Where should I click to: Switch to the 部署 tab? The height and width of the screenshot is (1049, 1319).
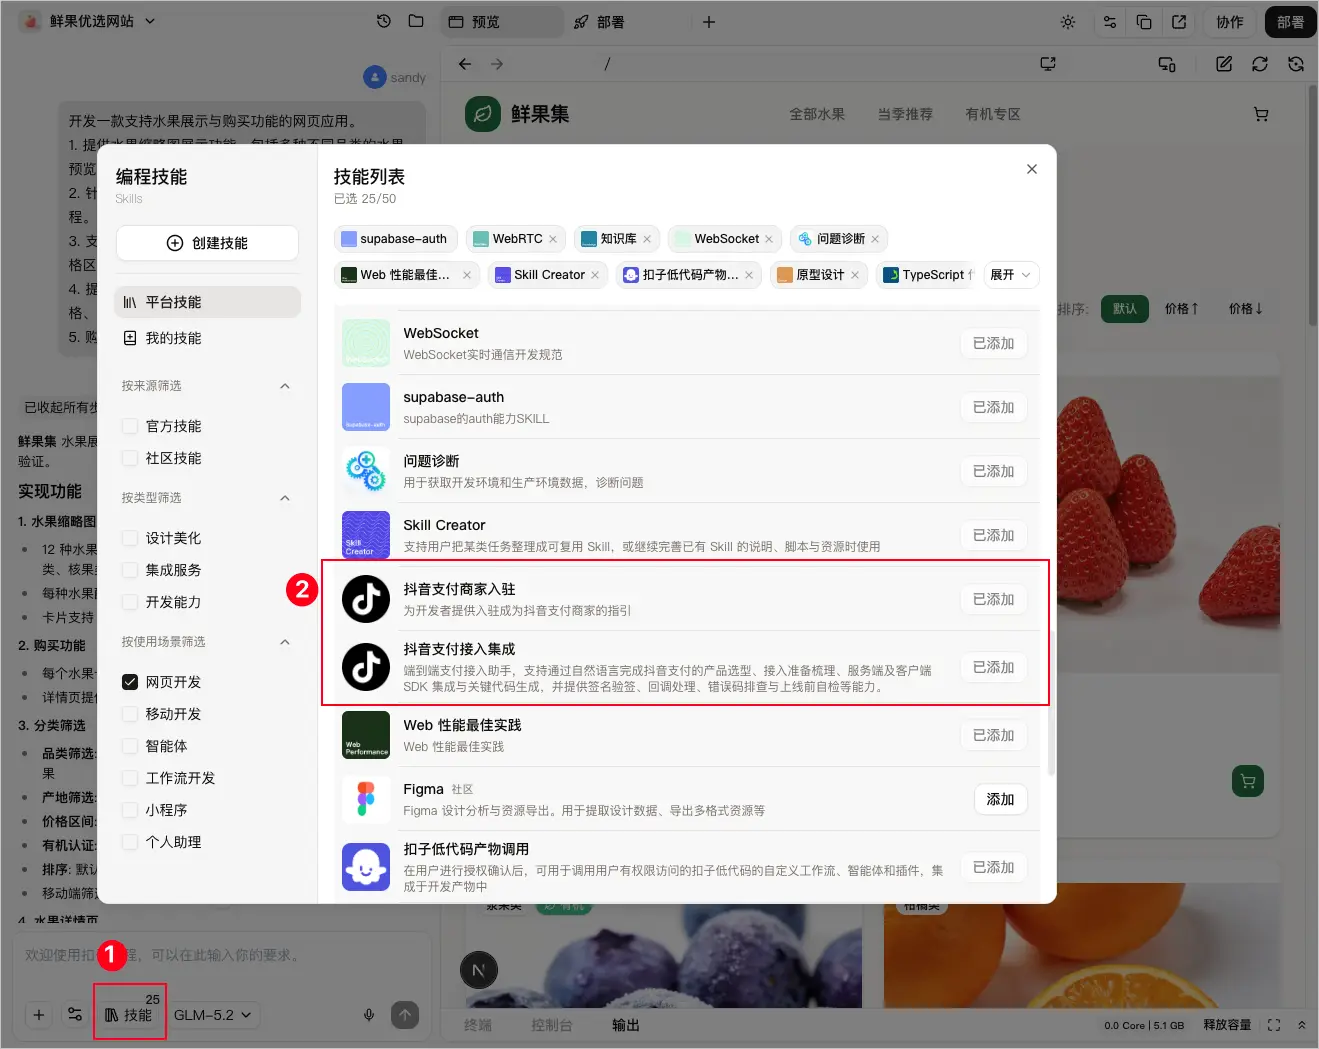[x=599, y=22]
